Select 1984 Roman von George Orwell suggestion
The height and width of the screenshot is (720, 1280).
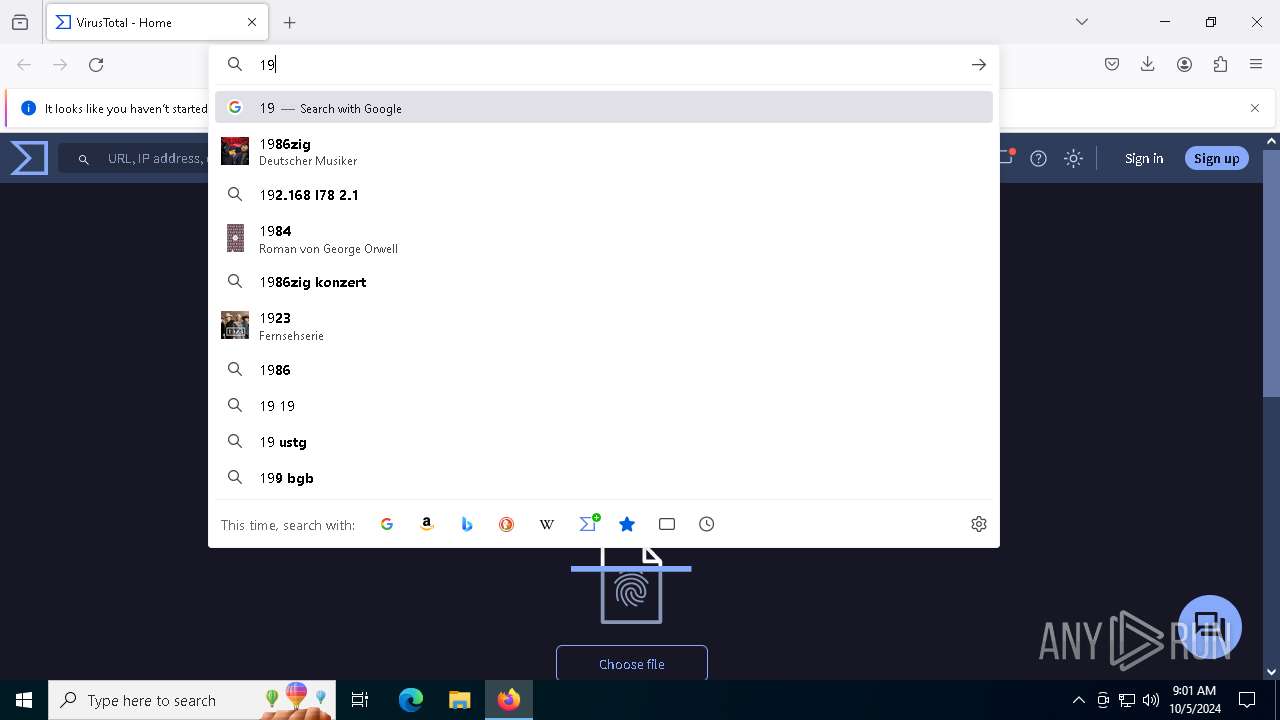[x=604, y=238]
